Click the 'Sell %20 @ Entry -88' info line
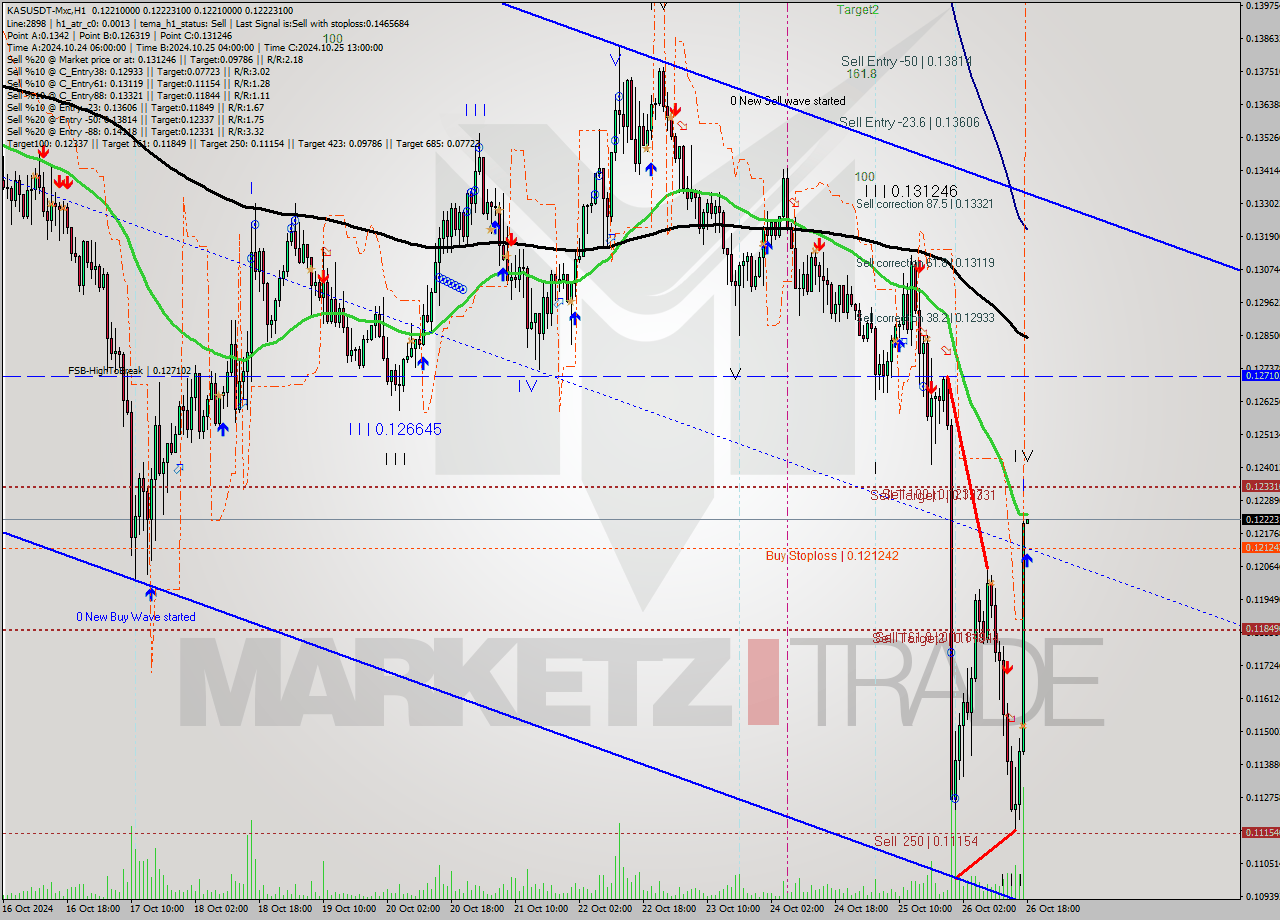Image resolution: width=1280 pixels, height=920 pixels. pos(135,131)
